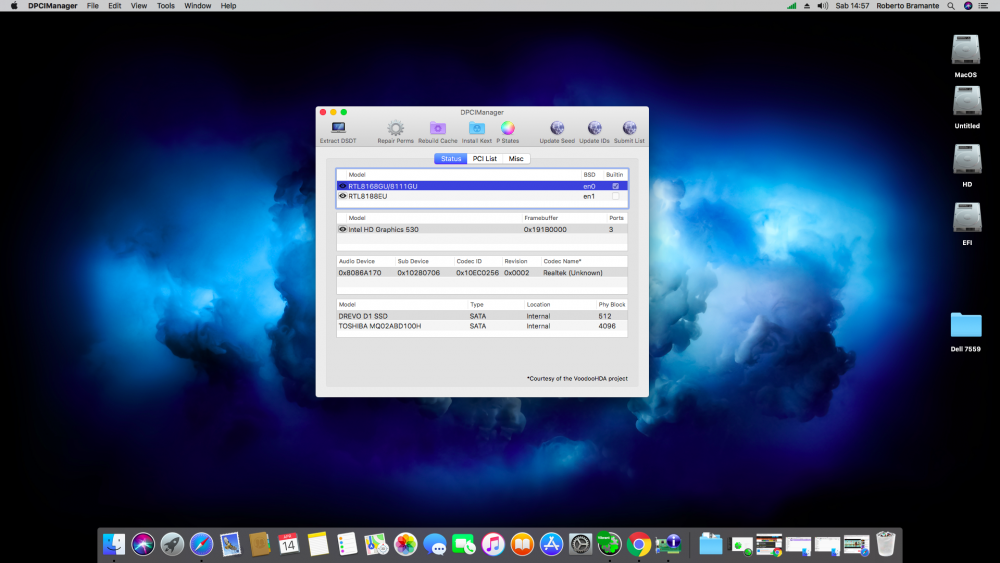This screenshot has width=1000, height=563.
Task: Switch to the Status tab
Action: [451, 159]
